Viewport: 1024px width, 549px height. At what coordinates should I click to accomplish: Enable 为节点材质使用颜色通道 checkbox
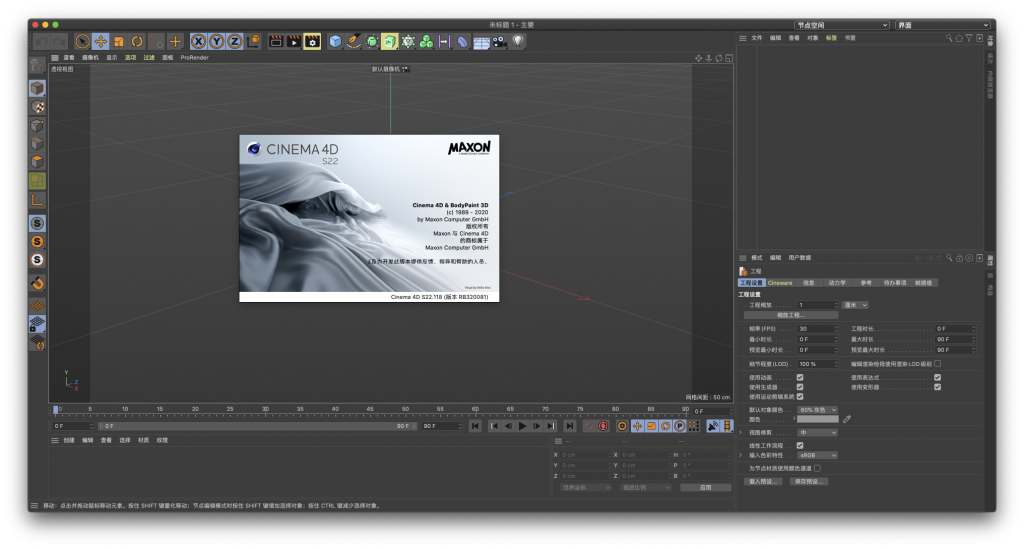817,468
